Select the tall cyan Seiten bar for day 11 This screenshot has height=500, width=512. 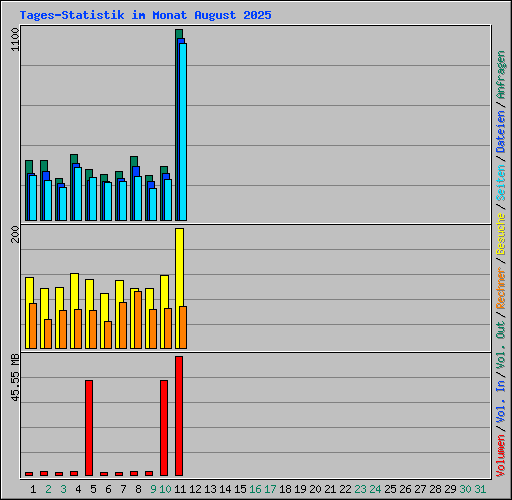[x=183, y=132]
